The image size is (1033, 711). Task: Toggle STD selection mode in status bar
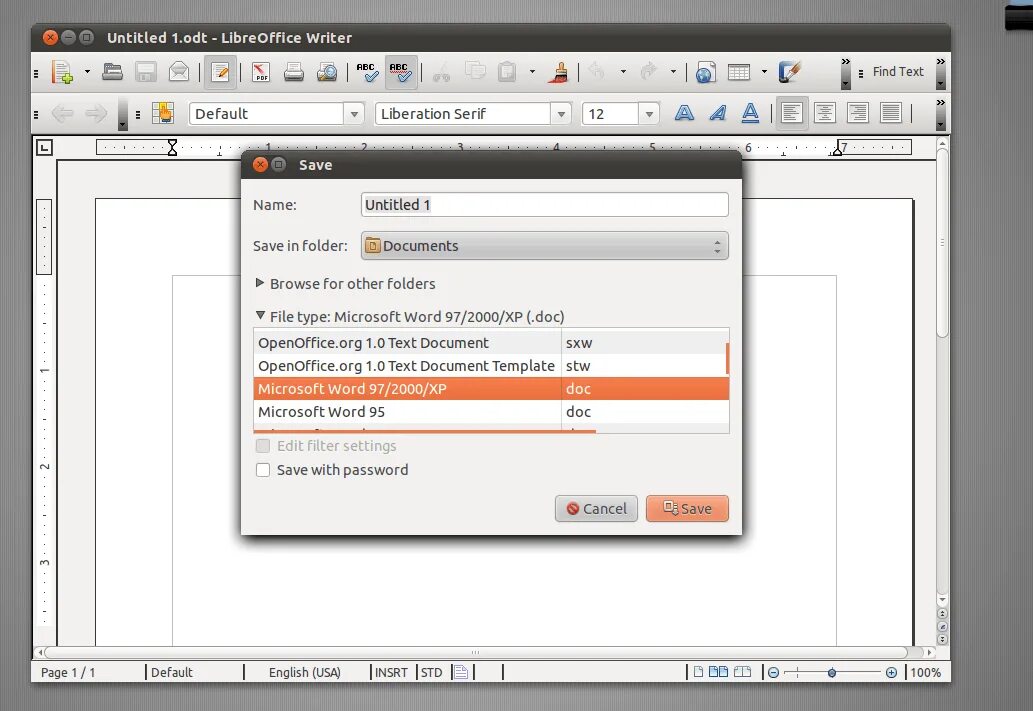432,672
